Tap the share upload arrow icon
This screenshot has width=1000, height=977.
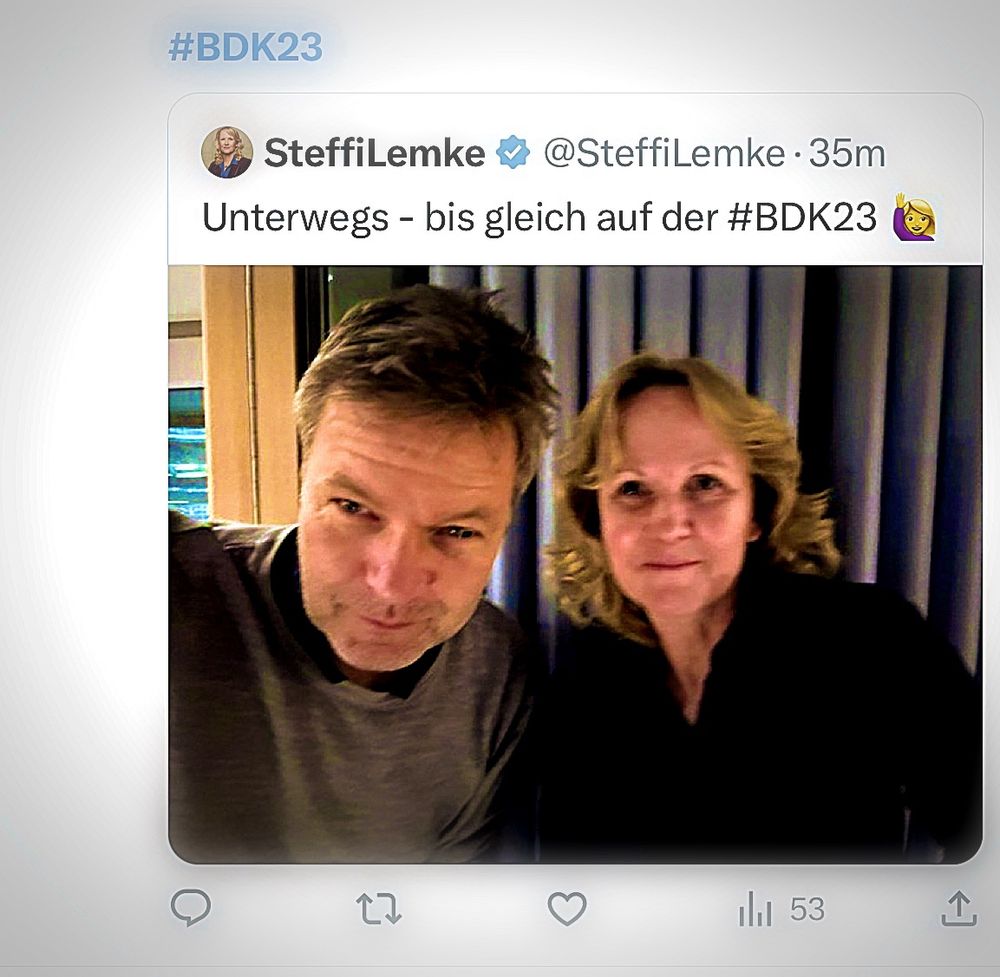[x=959, y=909]
